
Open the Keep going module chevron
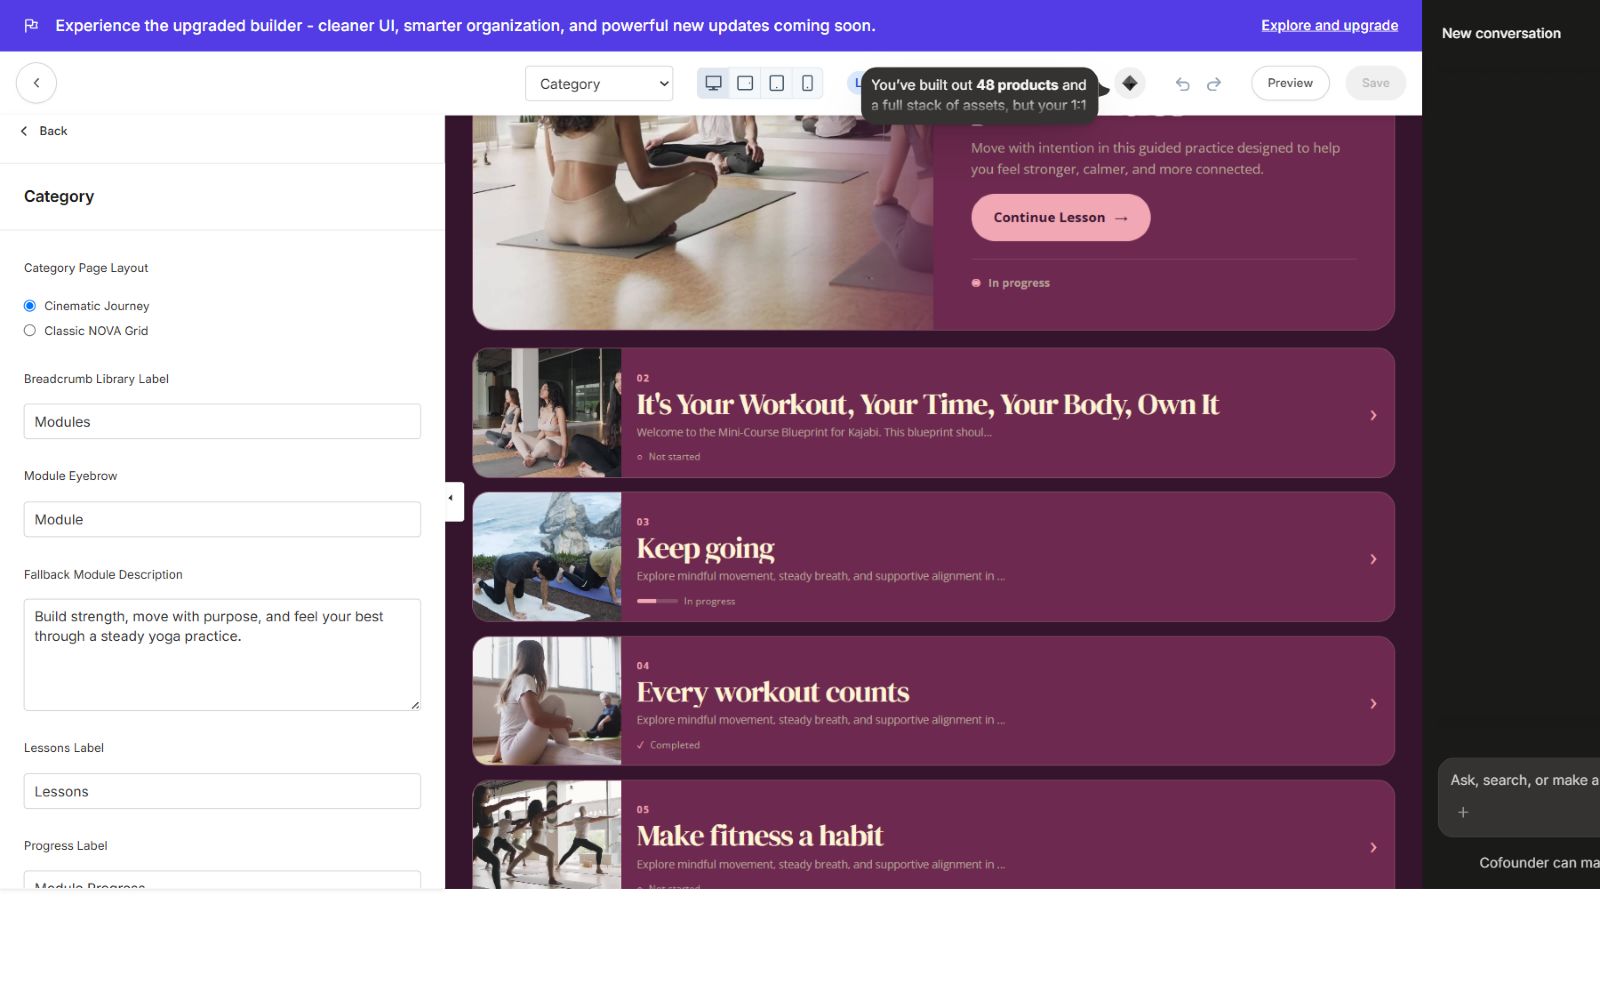pos(1373,559)
